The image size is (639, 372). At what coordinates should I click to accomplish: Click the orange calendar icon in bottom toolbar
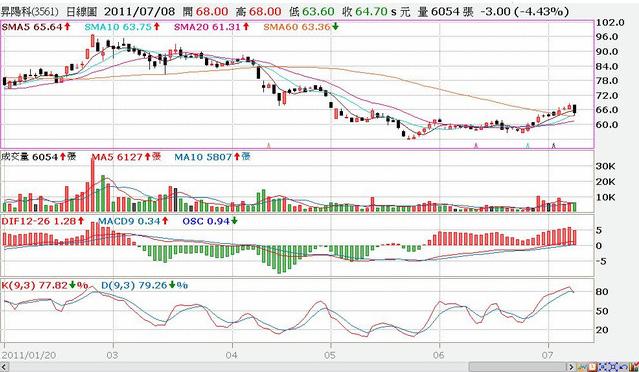[593, 367]
